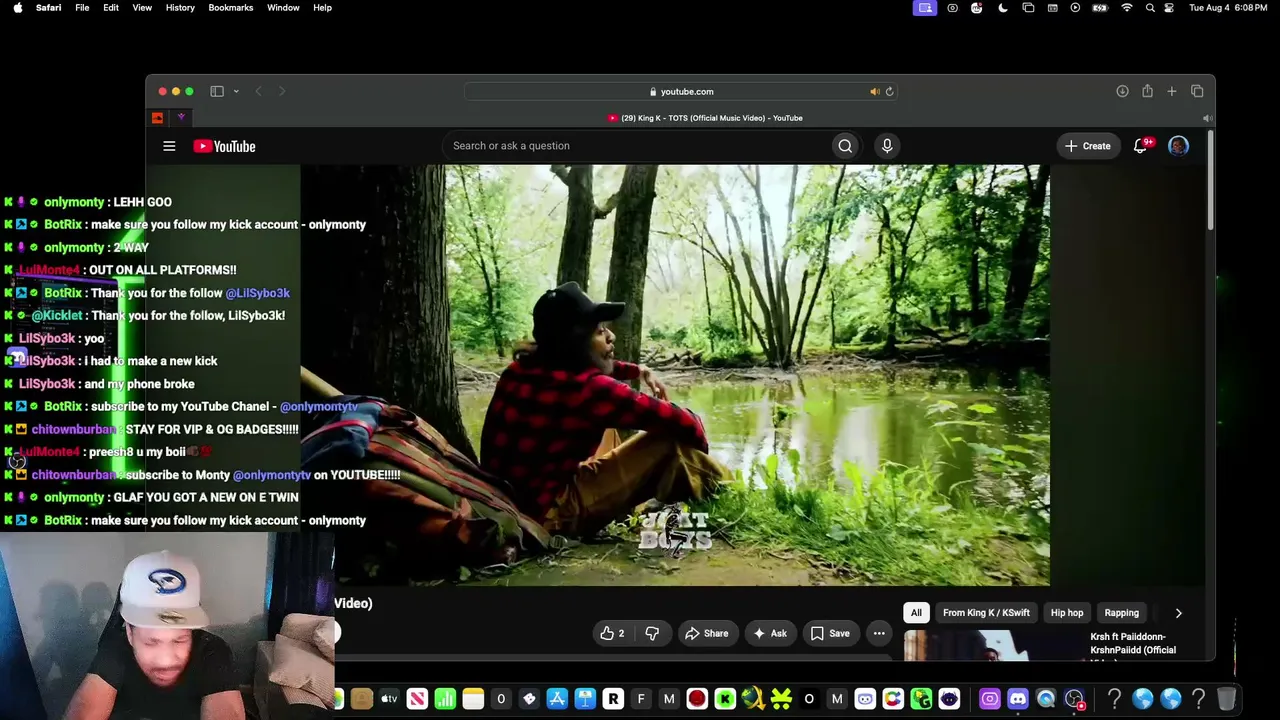Image resolution: width=1280 pixels, height=720 pixels.
Task: Open Spotlight search in menu bar
Action: point(1150,8)
